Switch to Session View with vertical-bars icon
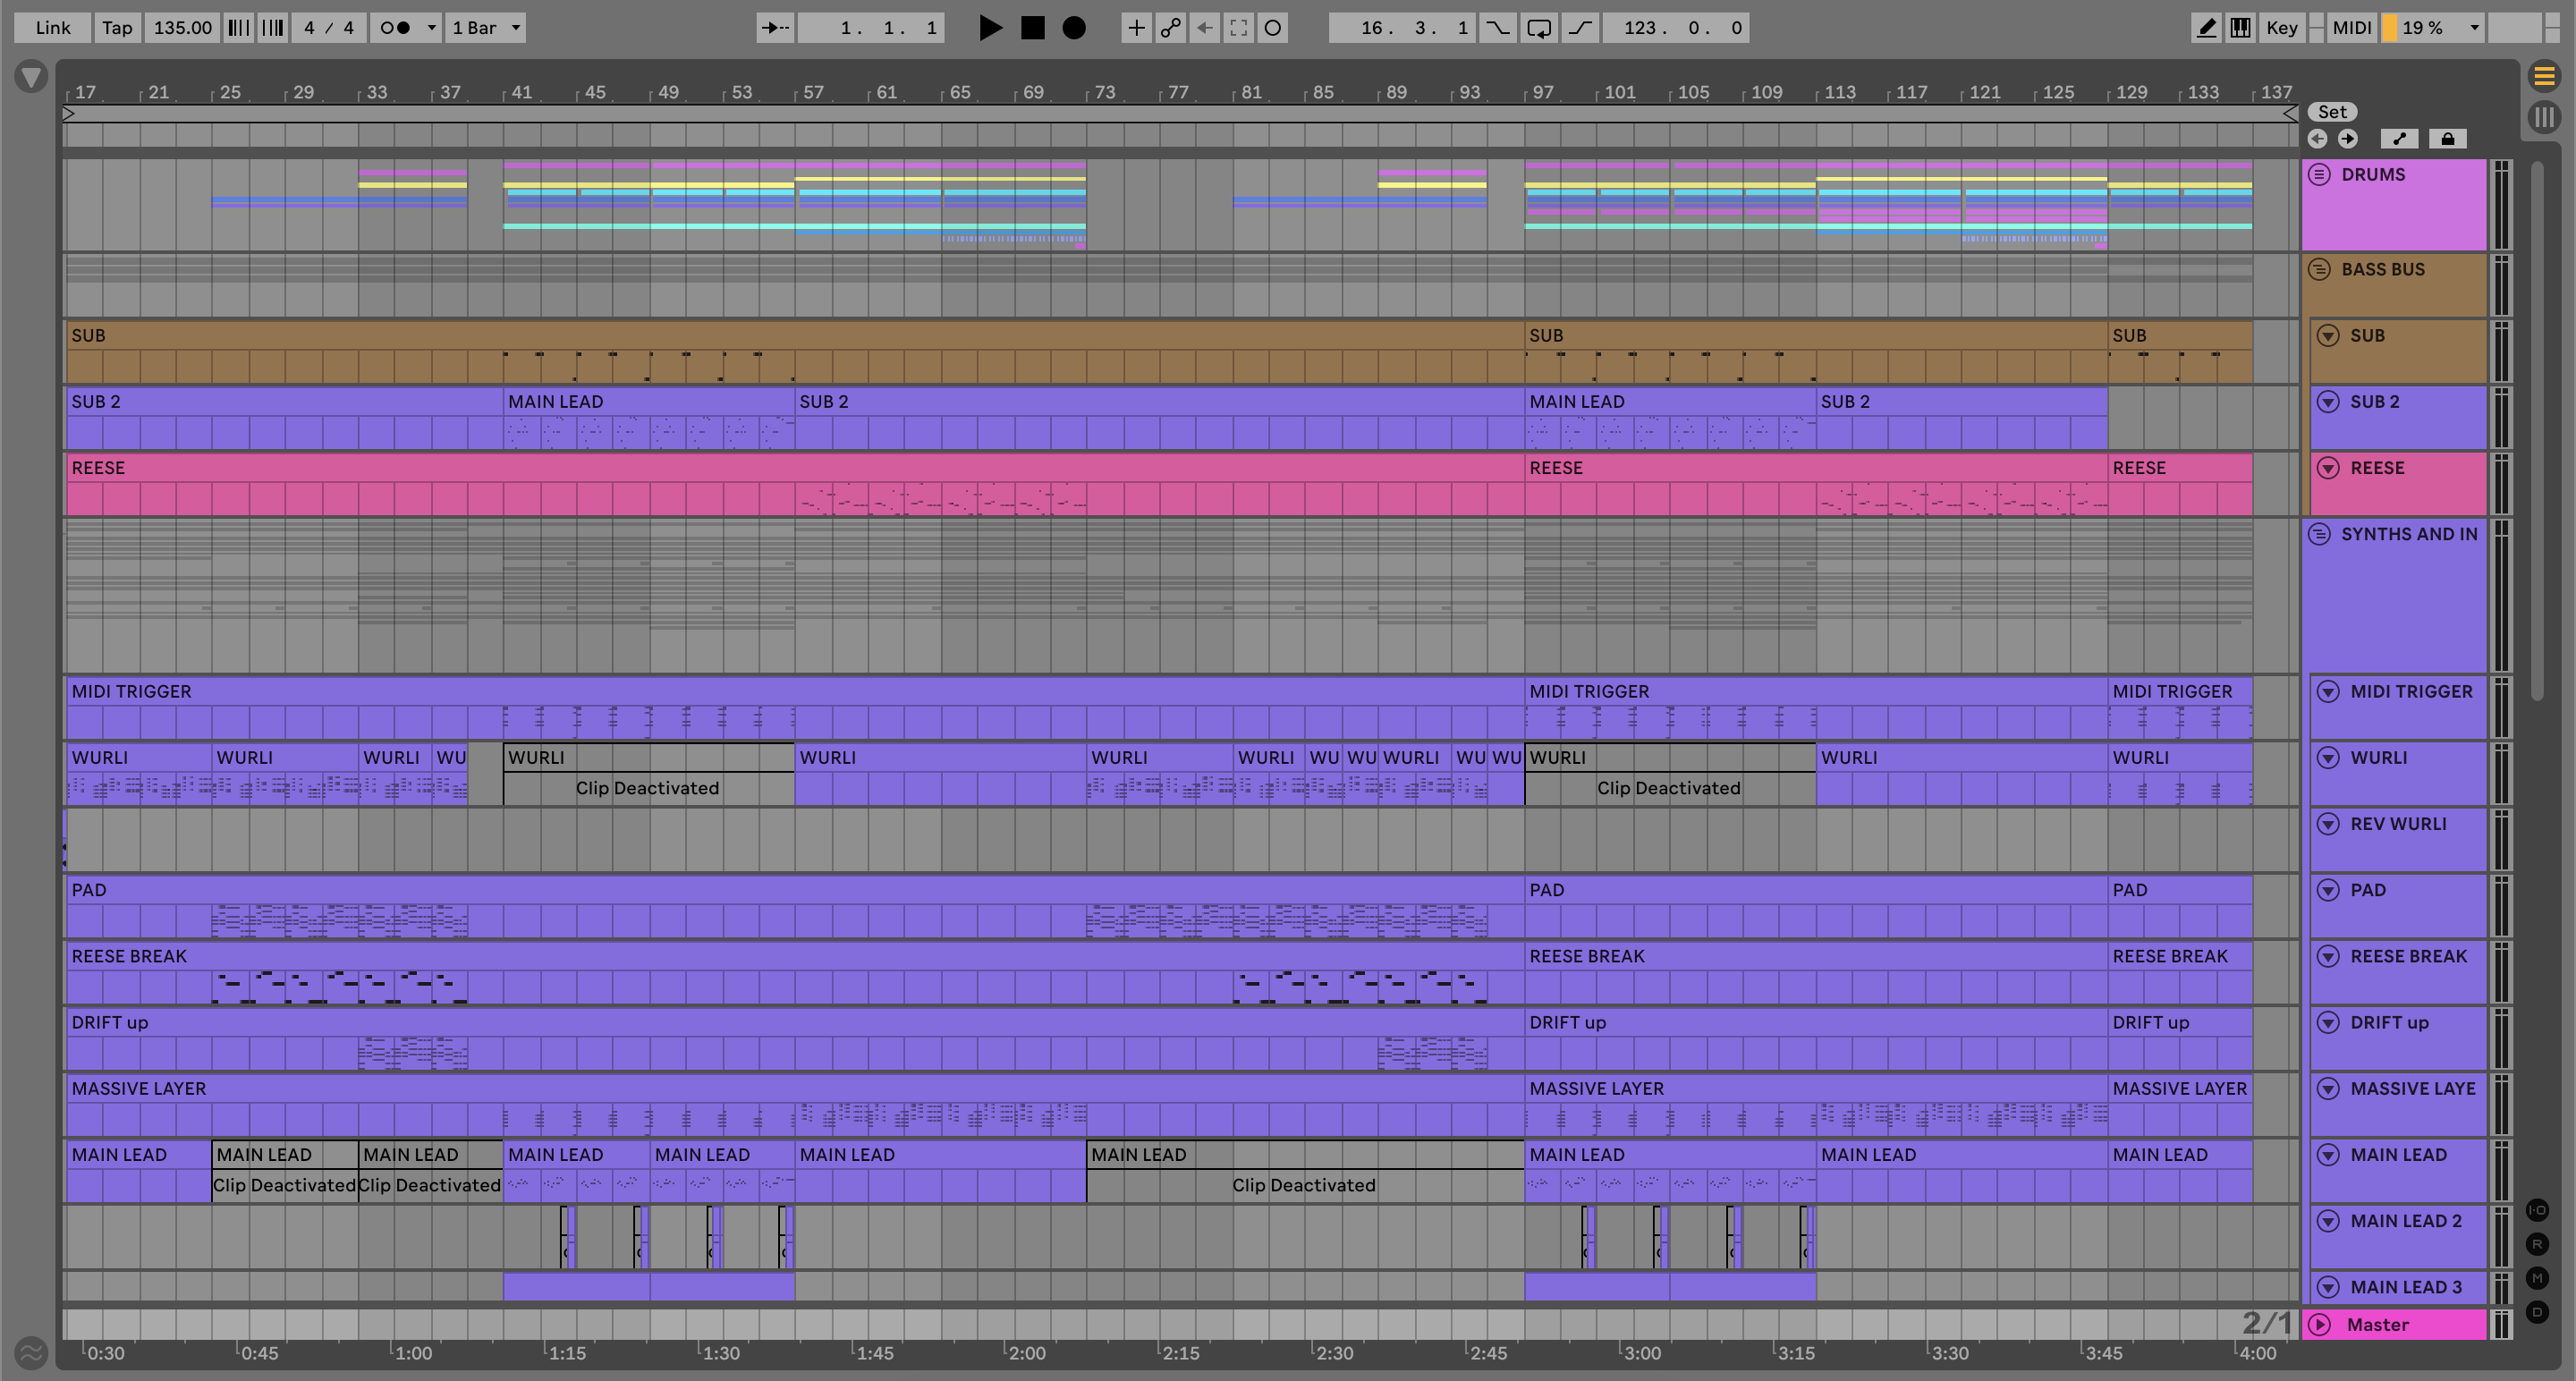This screenshot has height=1381, width=2576. 2544,117
